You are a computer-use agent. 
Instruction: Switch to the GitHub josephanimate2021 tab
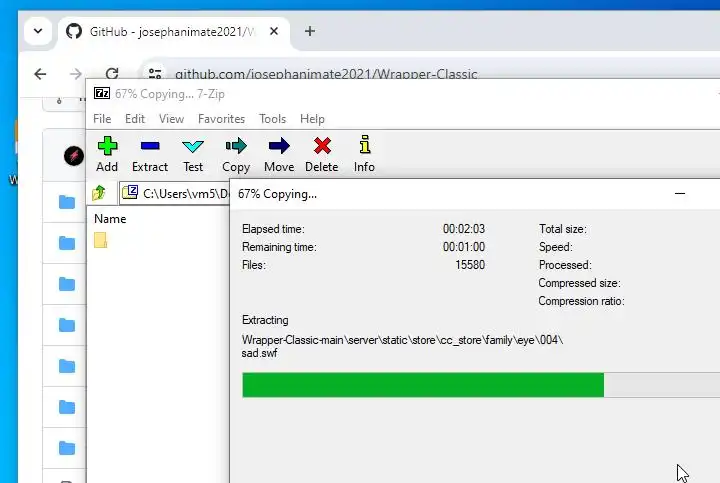(x=172, y=32)
